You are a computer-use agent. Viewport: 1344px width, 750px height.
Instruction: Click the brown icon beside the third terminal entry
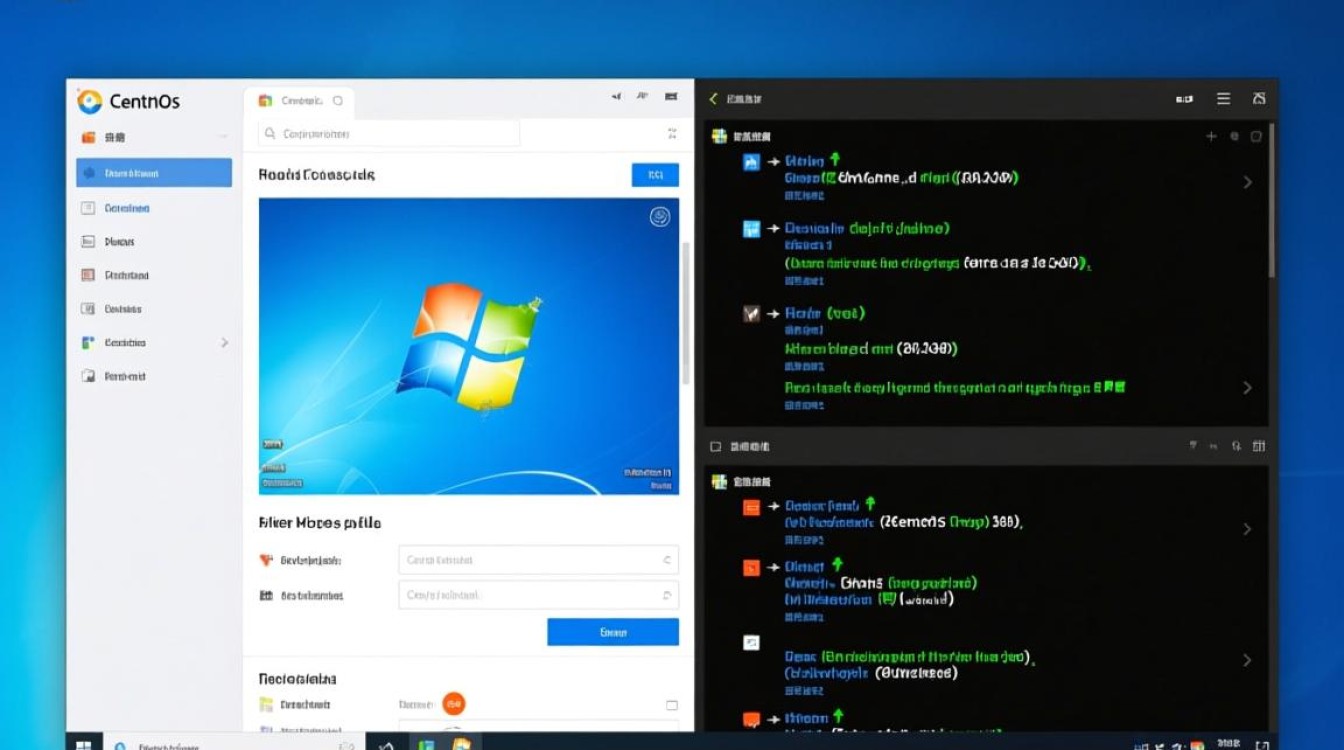[x=752, y=314]
